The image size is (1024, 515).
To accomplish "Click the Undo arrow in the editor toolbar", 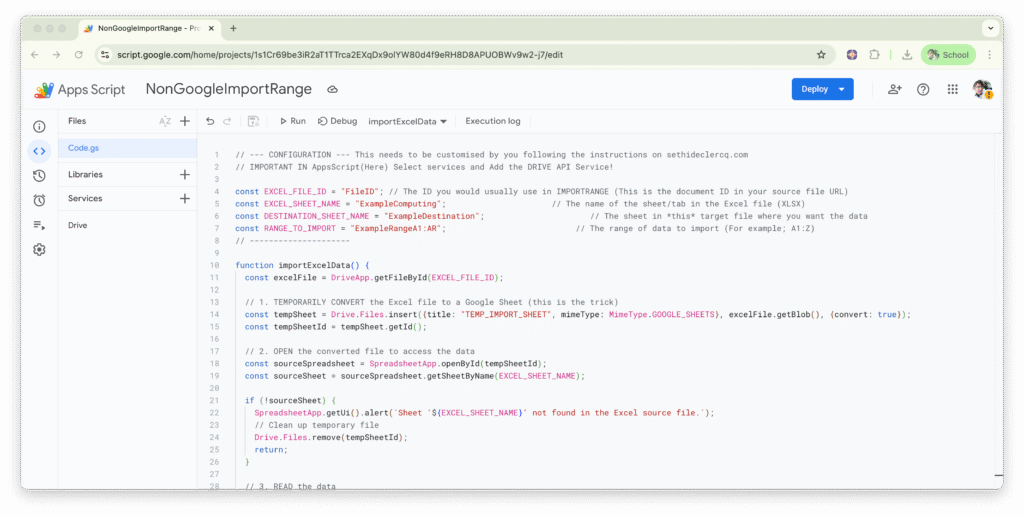I will click(x=210, y=121).
